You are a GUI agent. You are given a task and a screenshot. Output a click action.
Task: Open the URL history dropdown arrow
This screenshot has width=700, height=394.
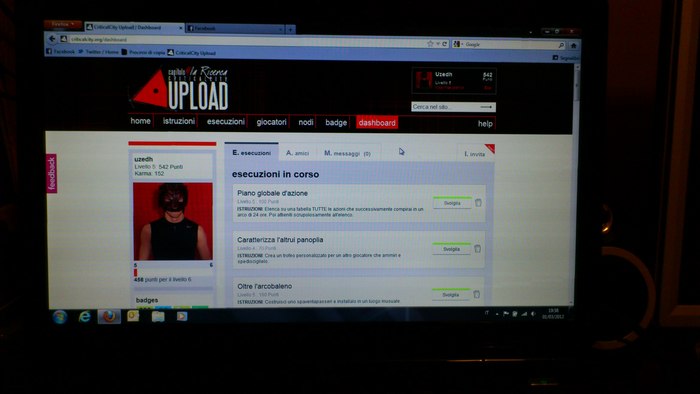pos(438,44)
